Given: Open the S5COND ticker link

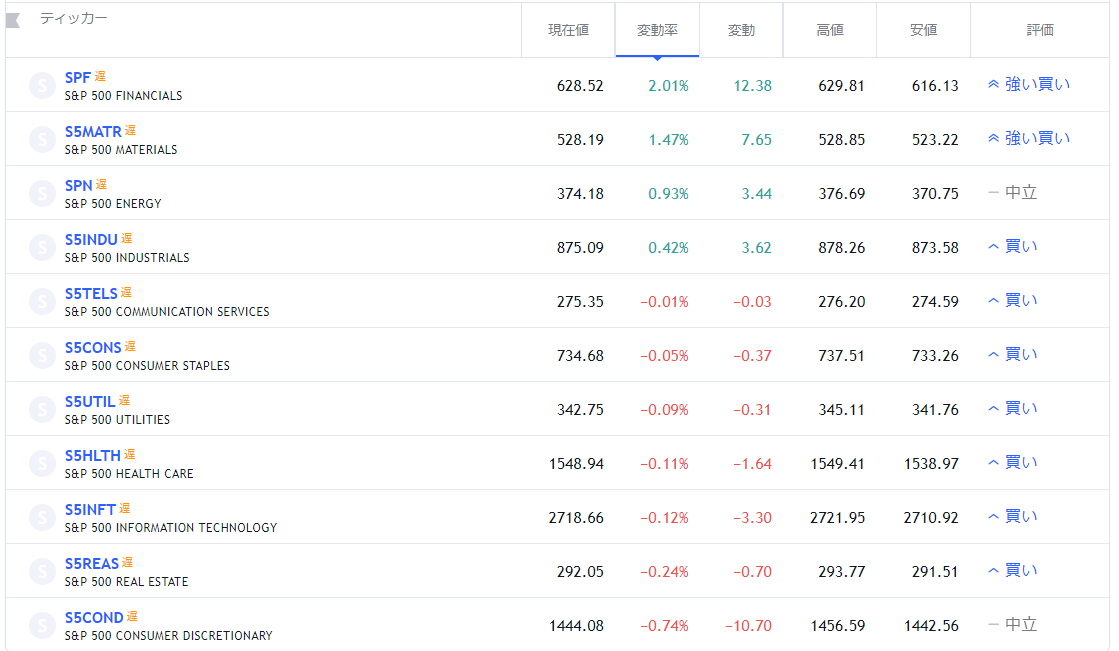Looking at the screenshot, I should [93, 617].
